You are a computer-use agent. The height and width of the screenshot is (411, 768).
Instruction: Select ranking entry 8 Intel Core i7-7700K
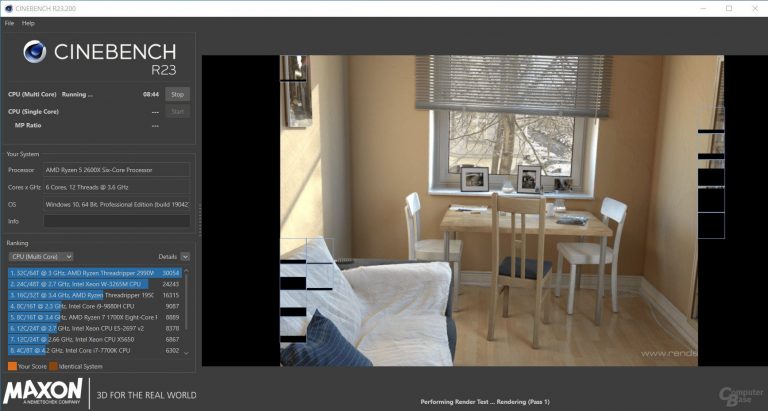[95, 351]
